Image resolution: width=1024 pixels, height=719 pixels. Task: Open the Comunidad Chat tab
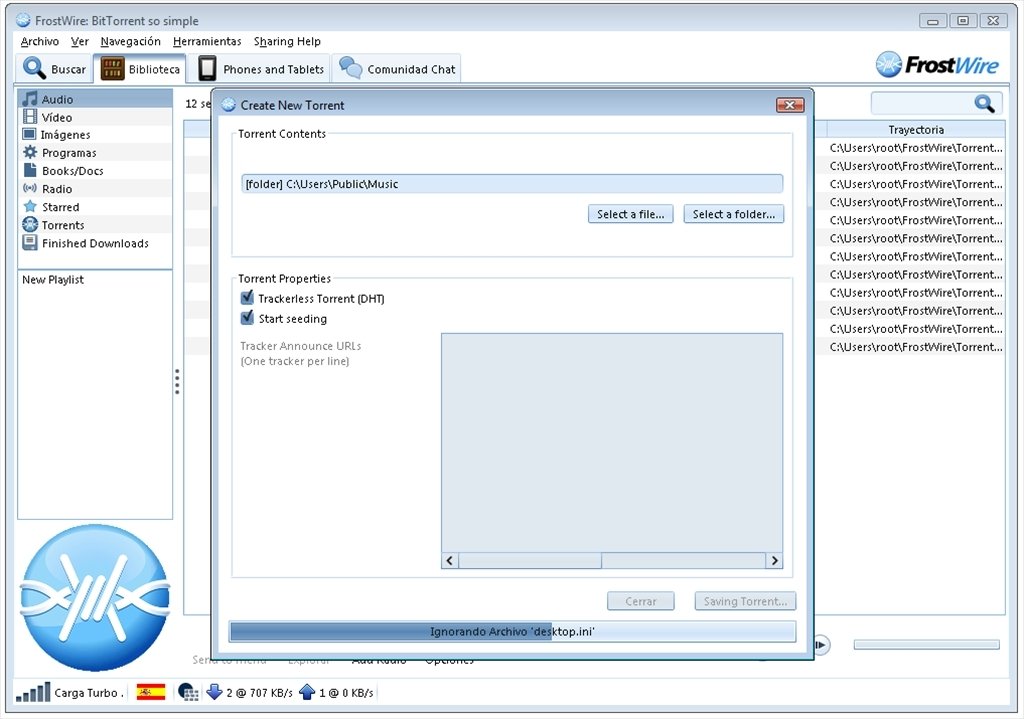coord(397,69)
